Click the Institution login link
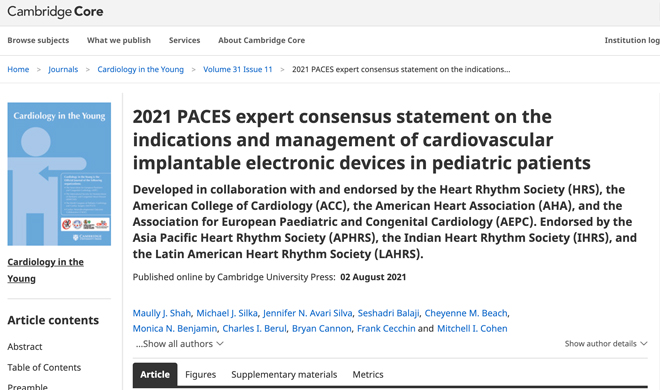The height and width of the screenshot is (390, 660). point(632,40)
